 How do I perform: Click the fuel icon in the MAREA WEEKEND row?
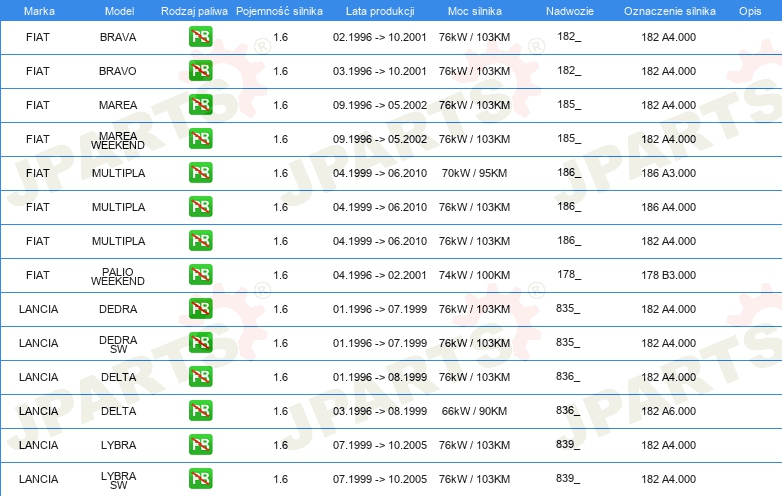coord(200,139)
